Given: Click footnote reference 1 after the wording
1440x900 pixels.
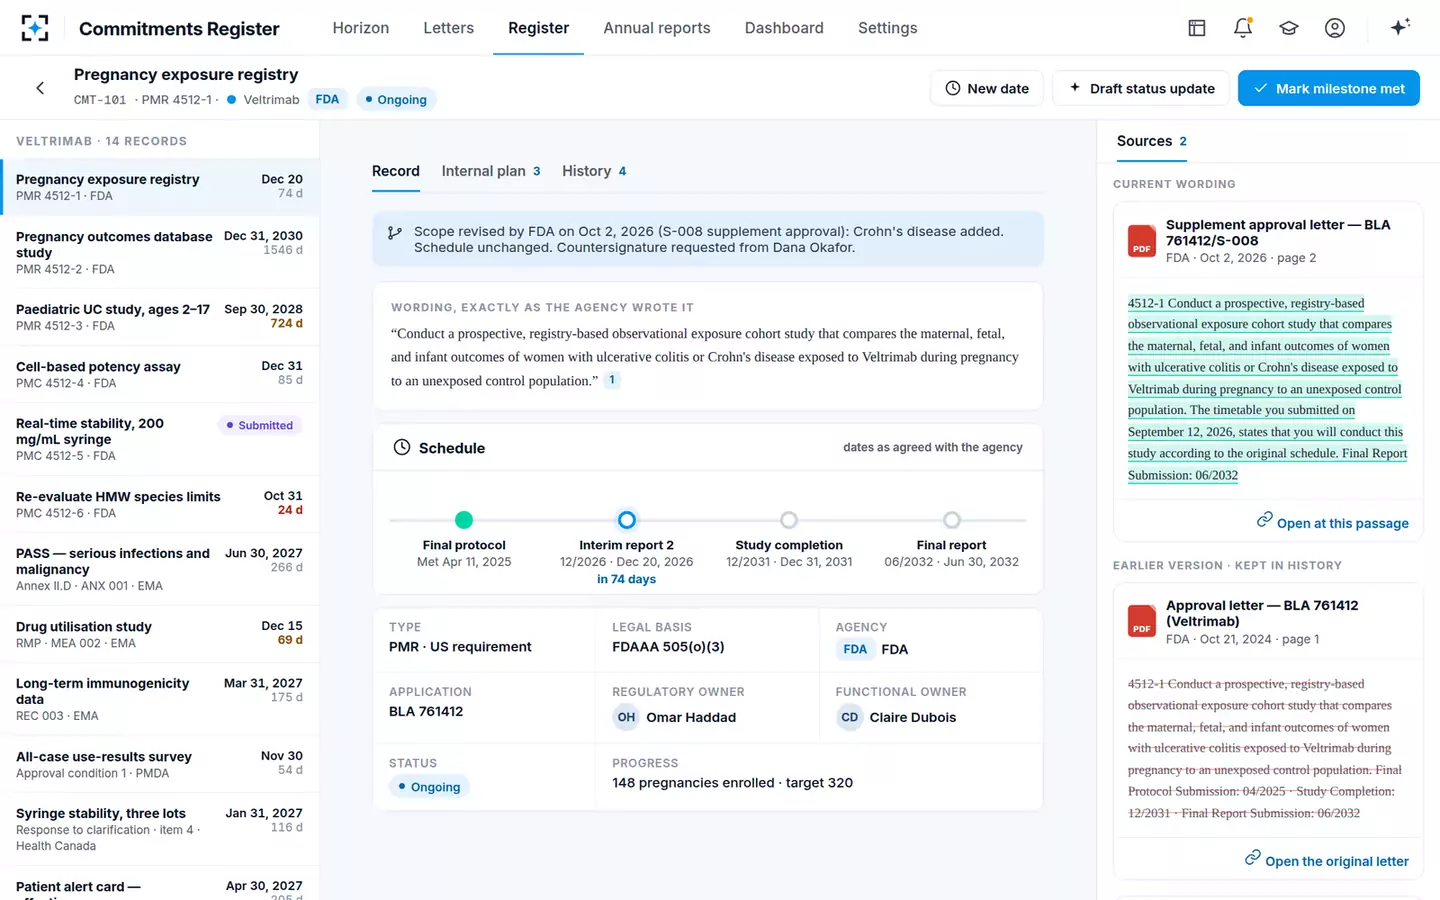Looking at the screenshot, I should coord(612,380).
